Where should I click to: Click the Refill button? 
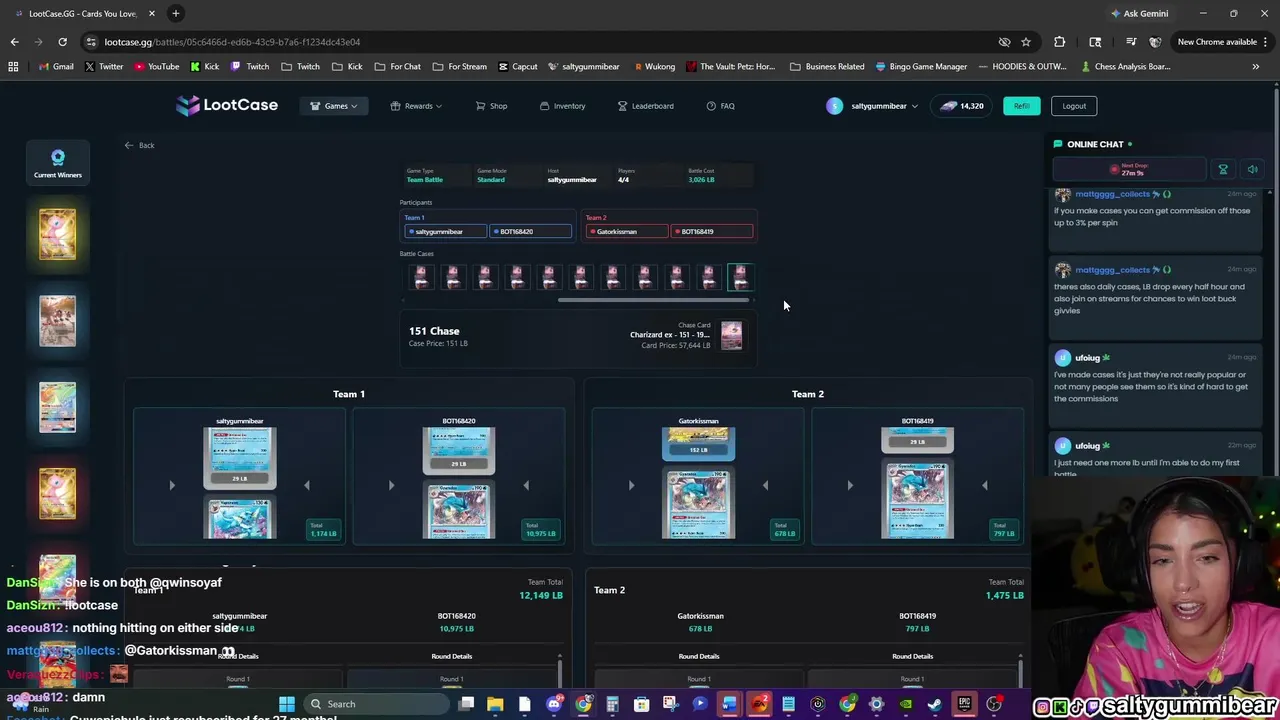point(1021,106)
